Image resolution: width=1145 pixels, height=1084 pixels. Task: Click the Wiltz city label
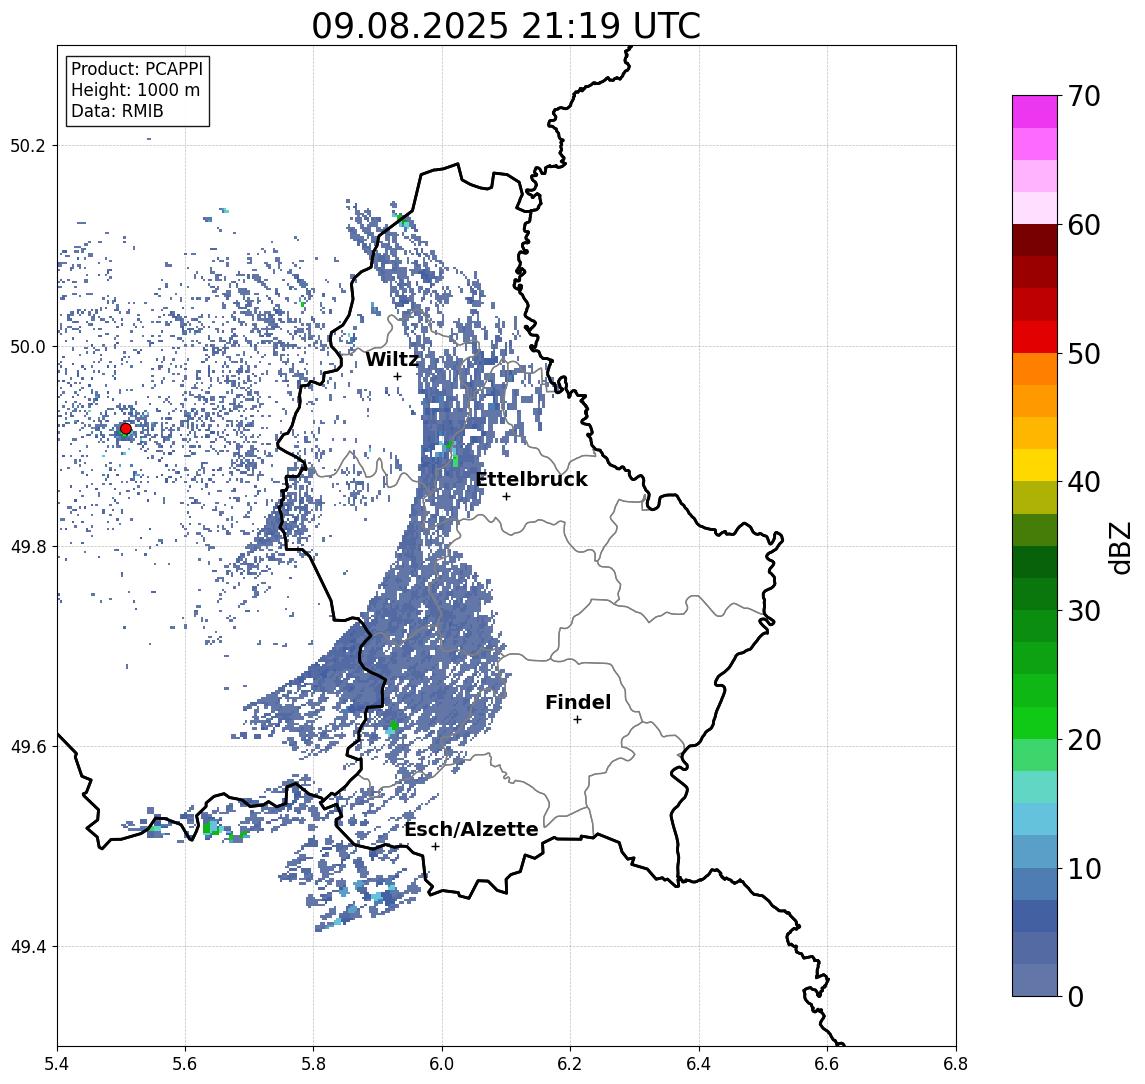point(392,359)
